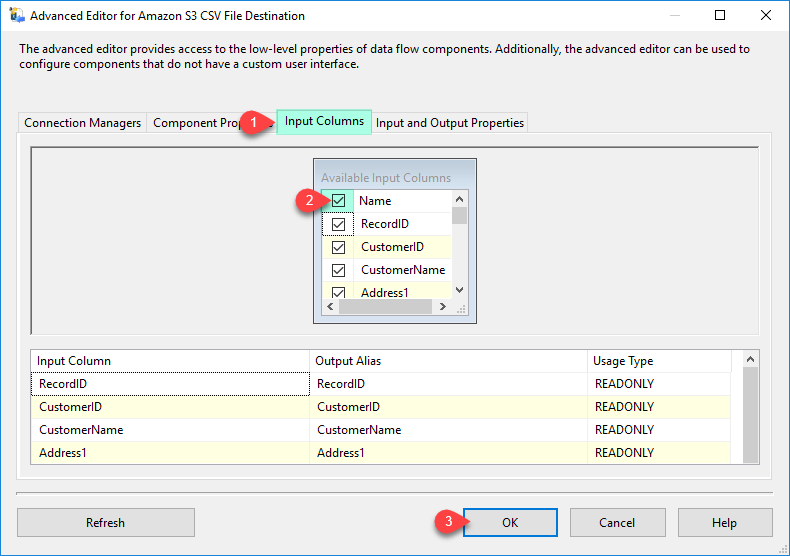790x556 pixels.
Task: Edit the Address1 output alias cell
Action: 448,453
